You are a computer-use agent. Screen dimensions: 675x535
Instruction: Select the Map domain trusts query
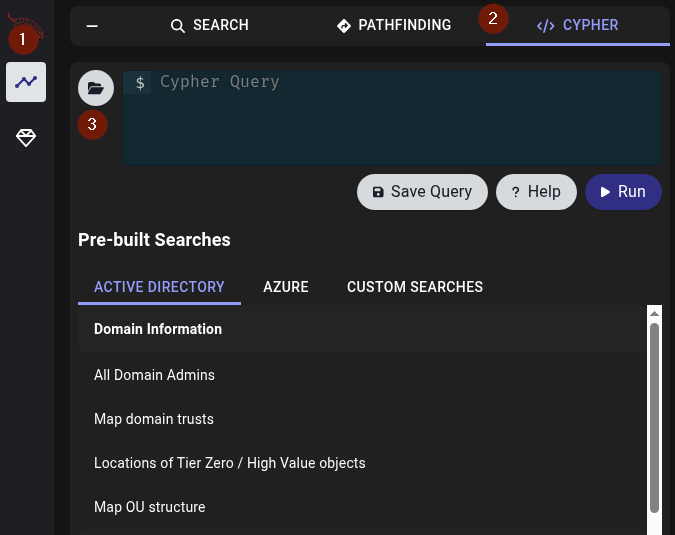pos(154,419)
